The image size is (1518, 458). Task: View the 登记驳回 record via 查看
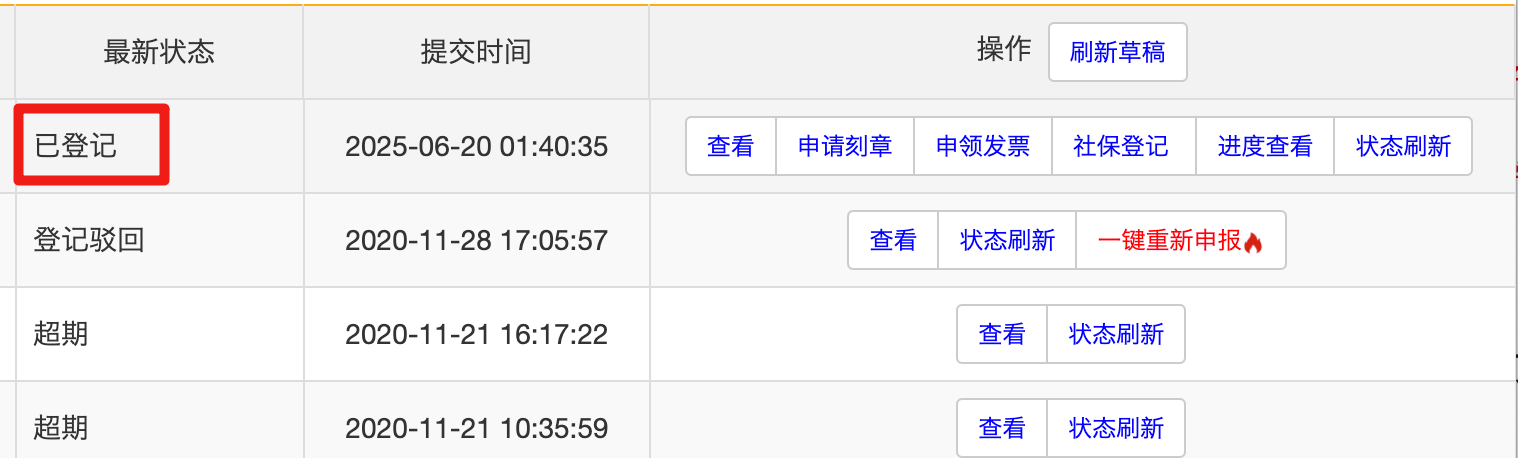click(x=893, y=241)
